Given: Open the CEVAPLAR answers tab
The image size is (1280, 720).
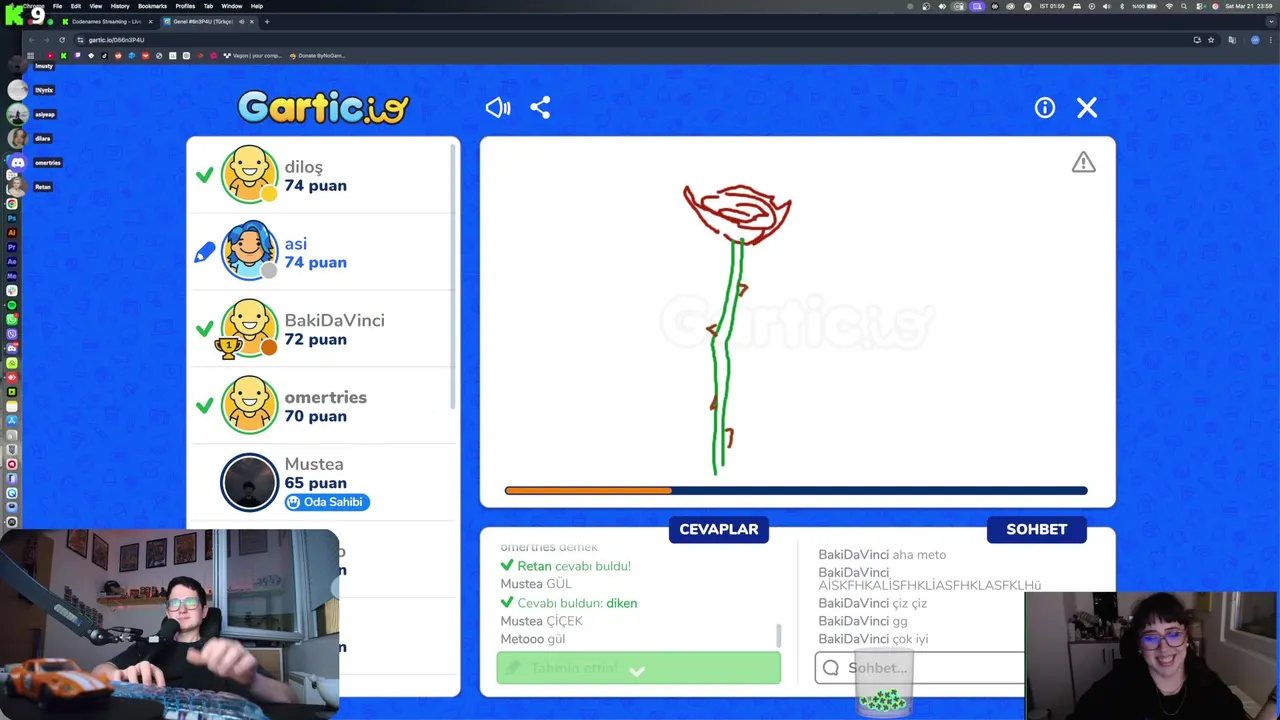Looking at the screenshot, I should [x=719, y=529].
